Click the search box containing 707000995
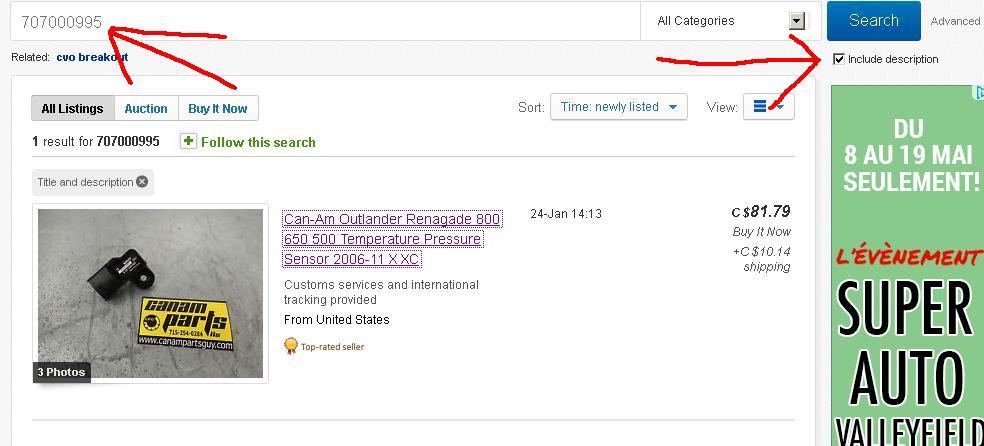The width and height of the screenshot is (984, 446). [x=325, y=21]
